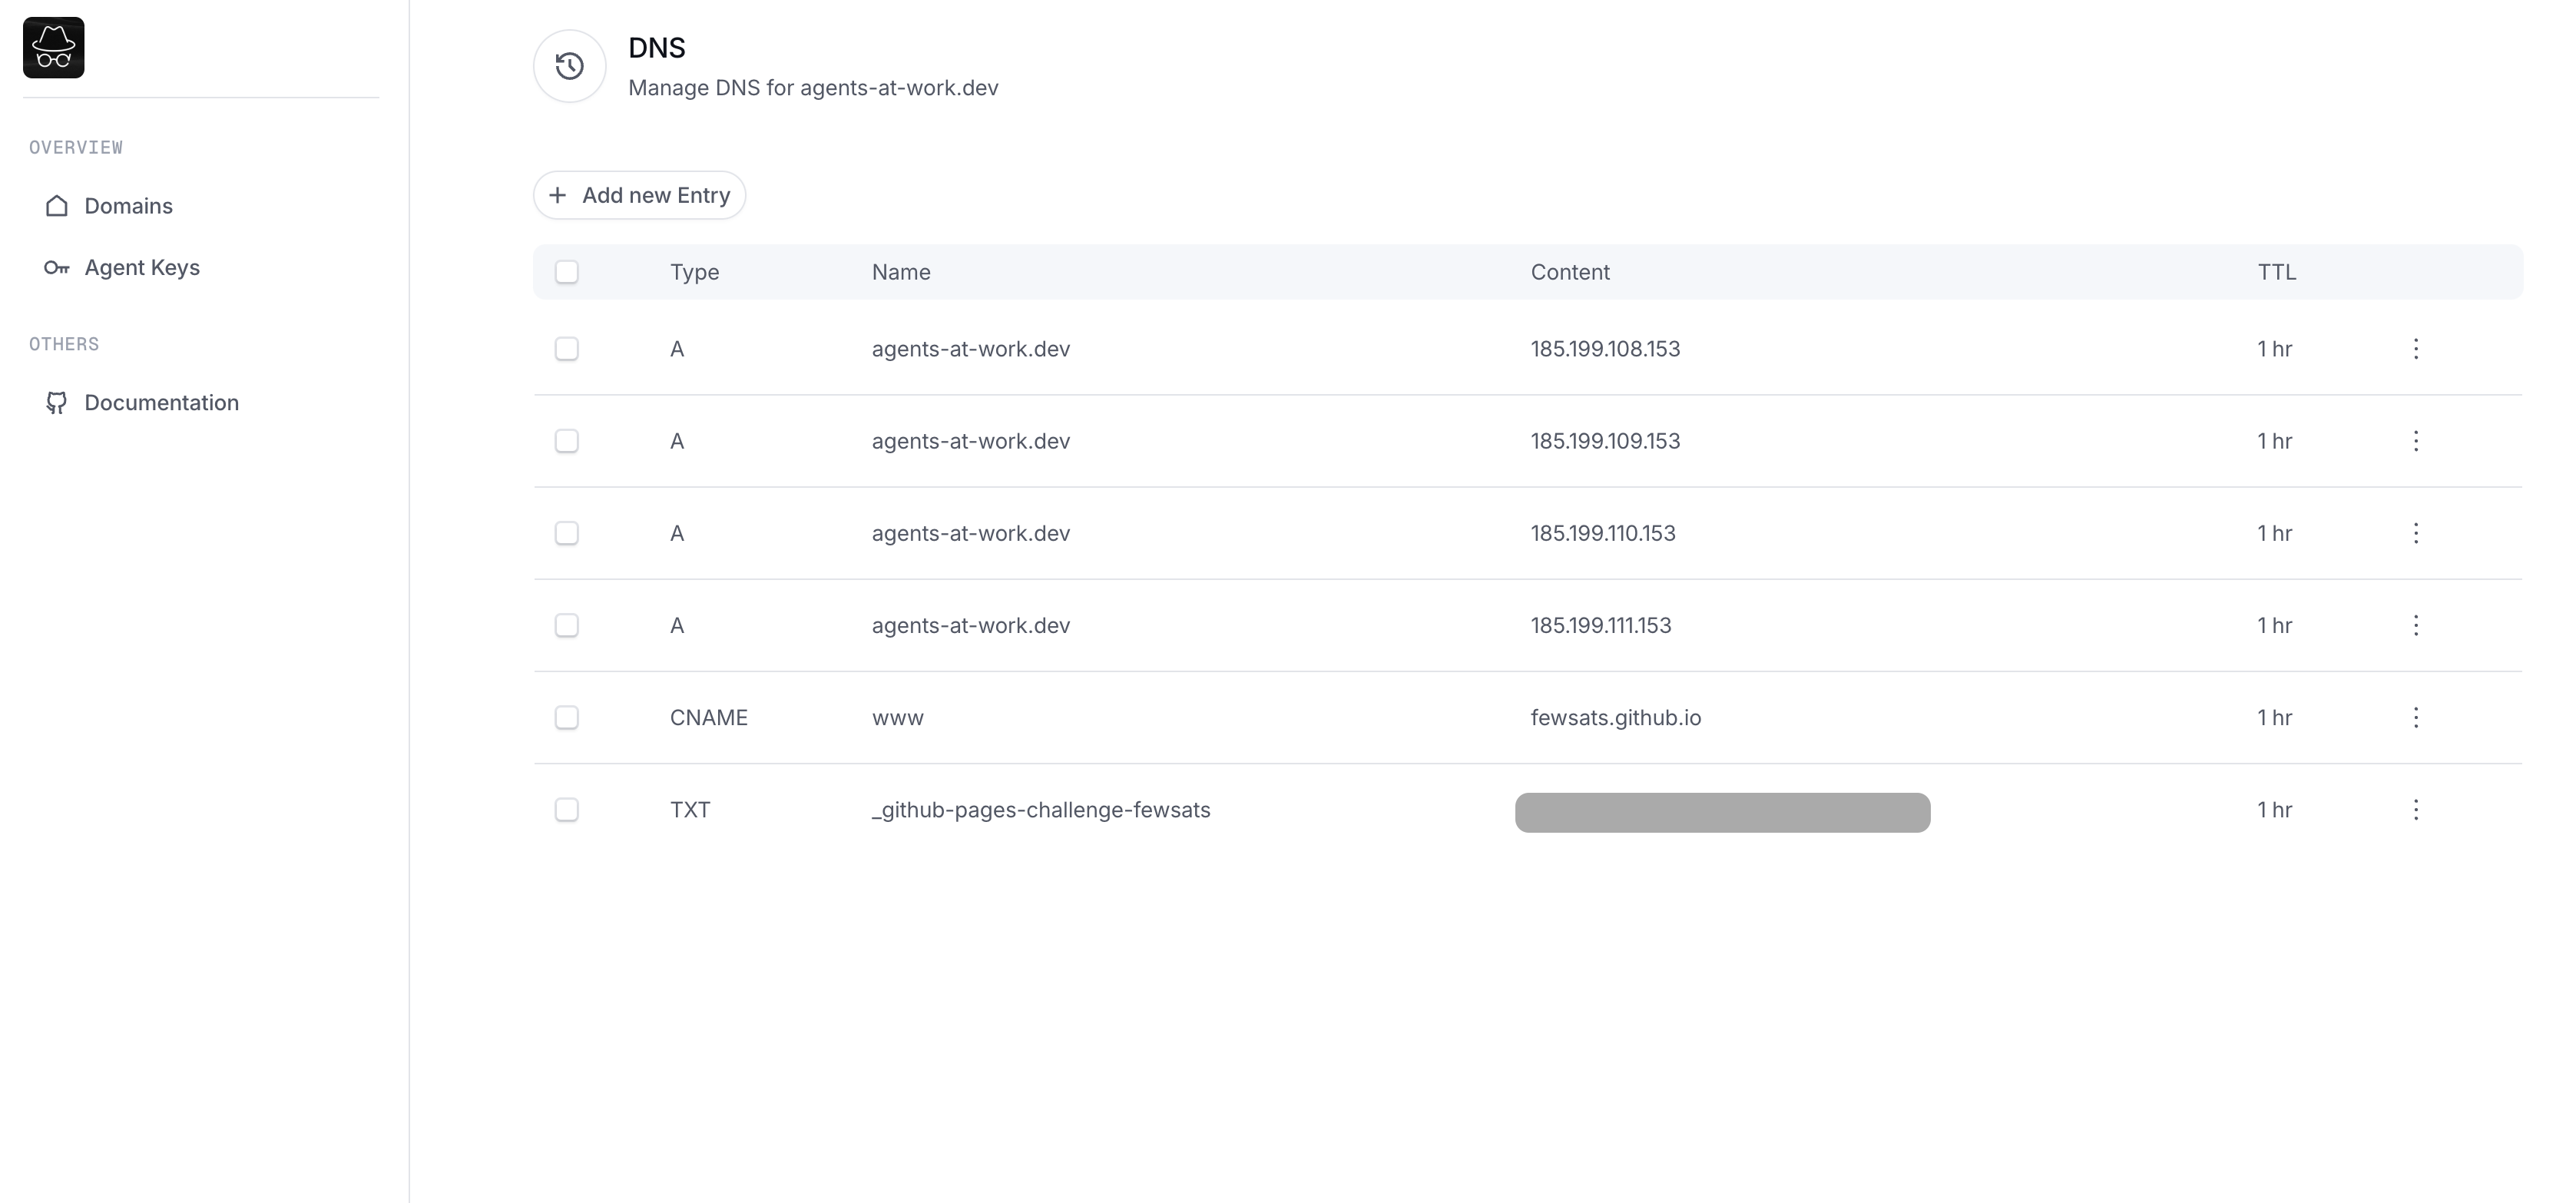Open three-dot menu for CNAME www record
This screenshot has width=2576, height=1203.
(2415, 718)
